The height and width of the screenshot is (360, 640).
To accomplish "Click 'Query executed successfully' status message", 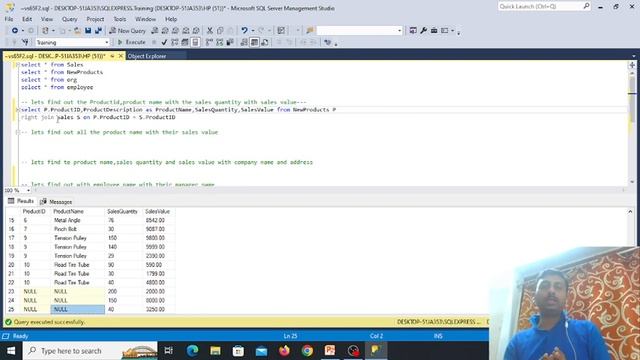I will [x=49, y=322].
